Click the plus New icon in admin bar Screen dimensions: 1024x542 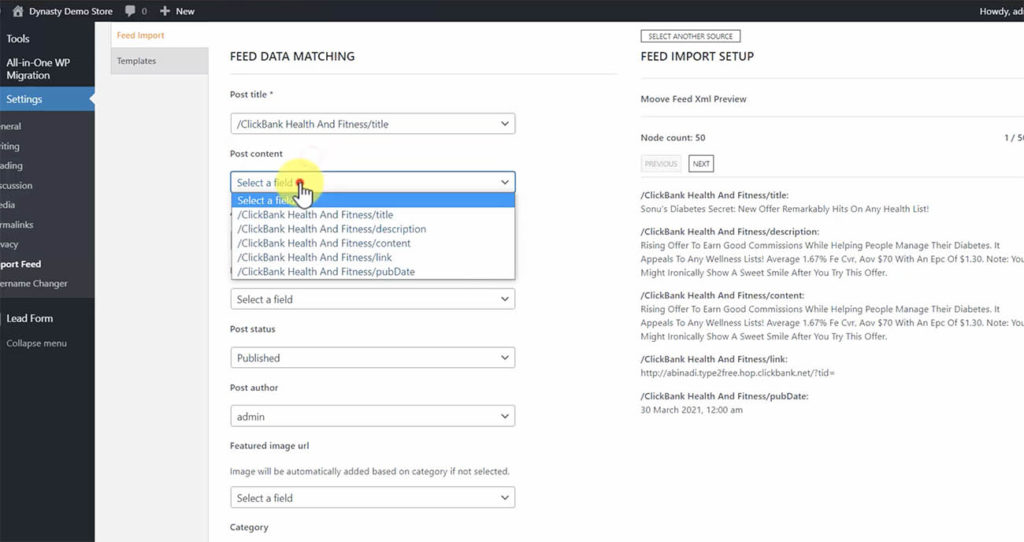click(165, 11)
